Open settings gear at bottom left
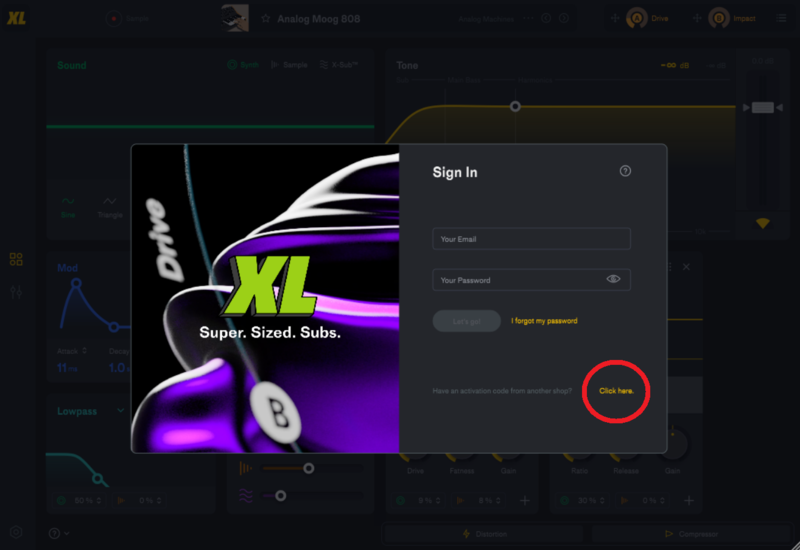Image resolution: width=800 pixels, height=550 pixels. (16, 532)
